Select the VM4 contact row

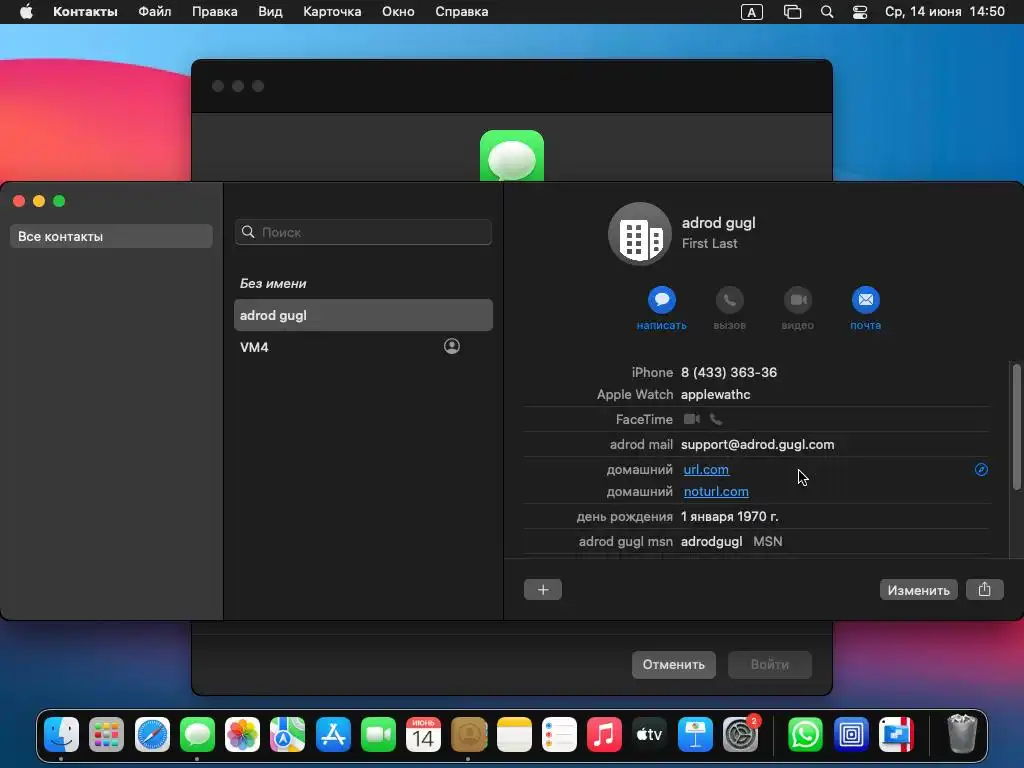[363, 347]
